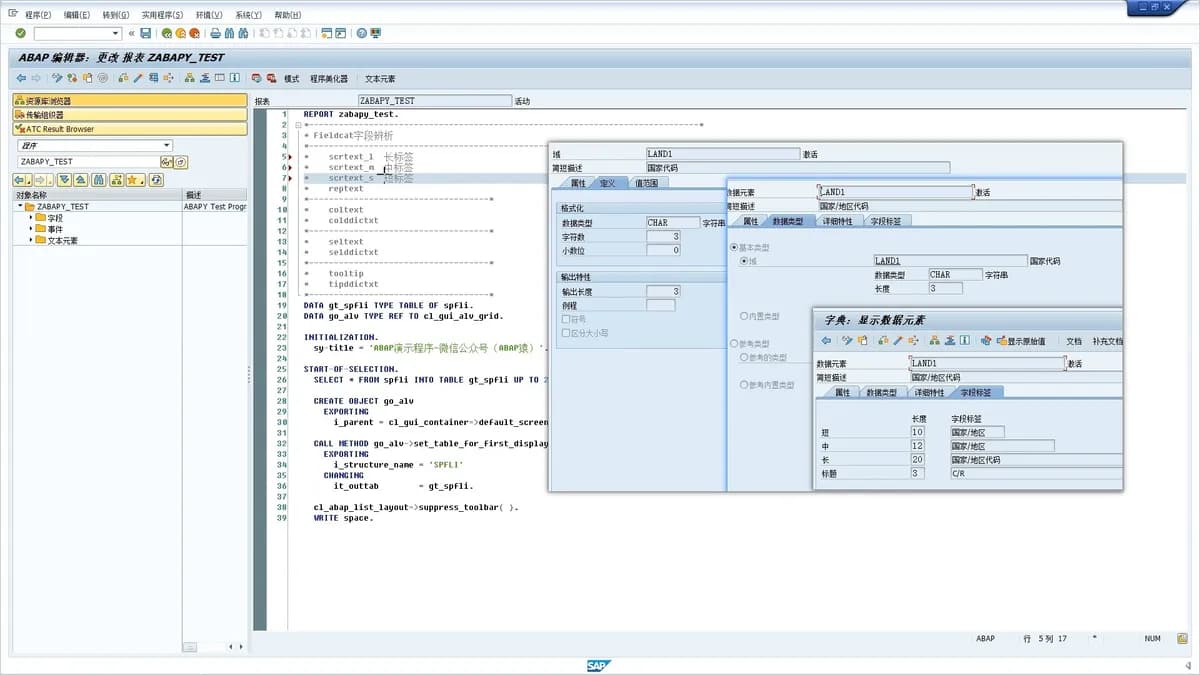Open the 程序(P) menu
The width and height of the screenshot is (1200, 675).
[38, 15]
